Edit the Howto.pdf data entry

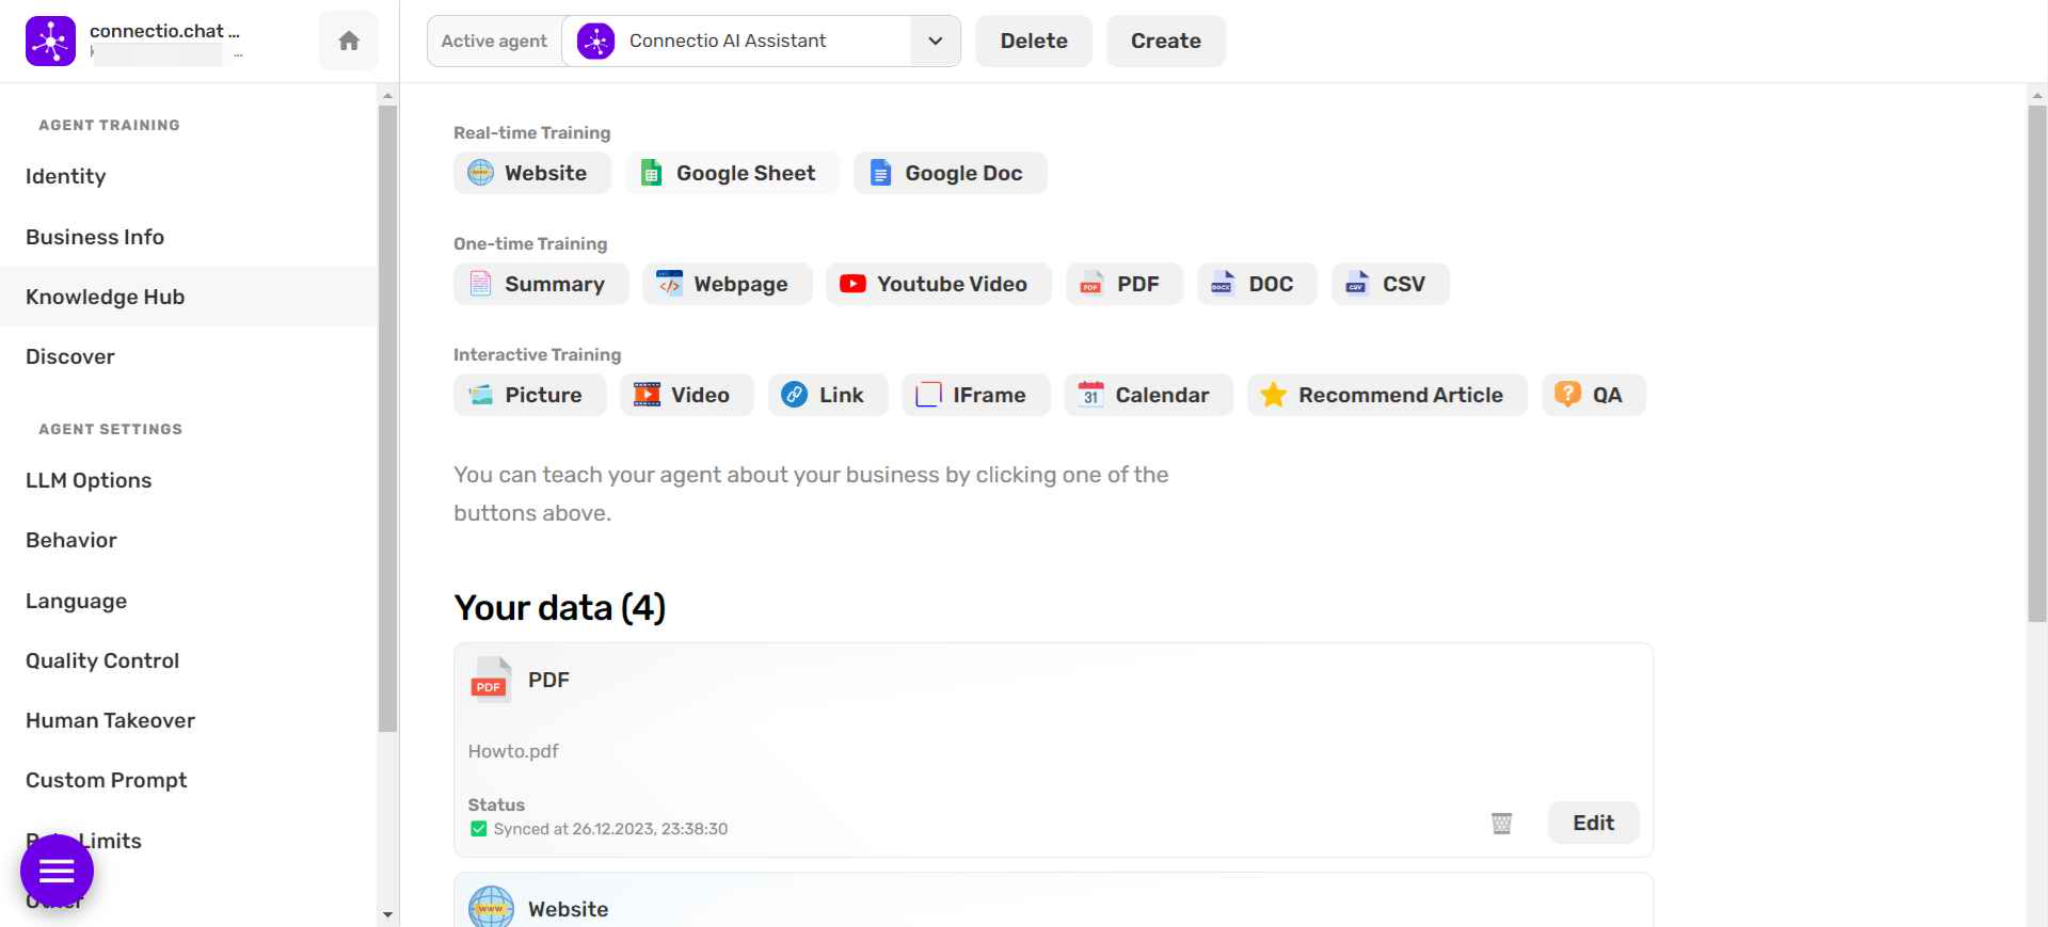[x=1593, y=823]
